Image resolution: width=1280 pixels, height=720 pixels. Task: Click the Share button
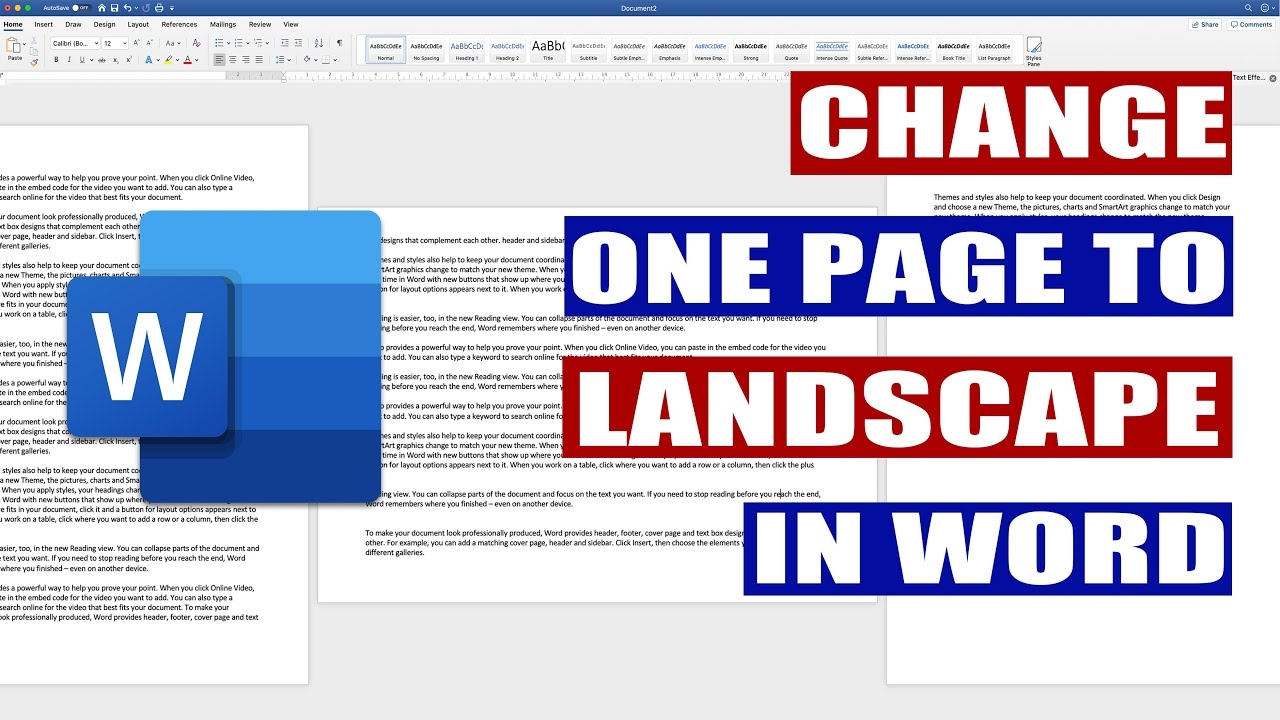point(1205,24)
